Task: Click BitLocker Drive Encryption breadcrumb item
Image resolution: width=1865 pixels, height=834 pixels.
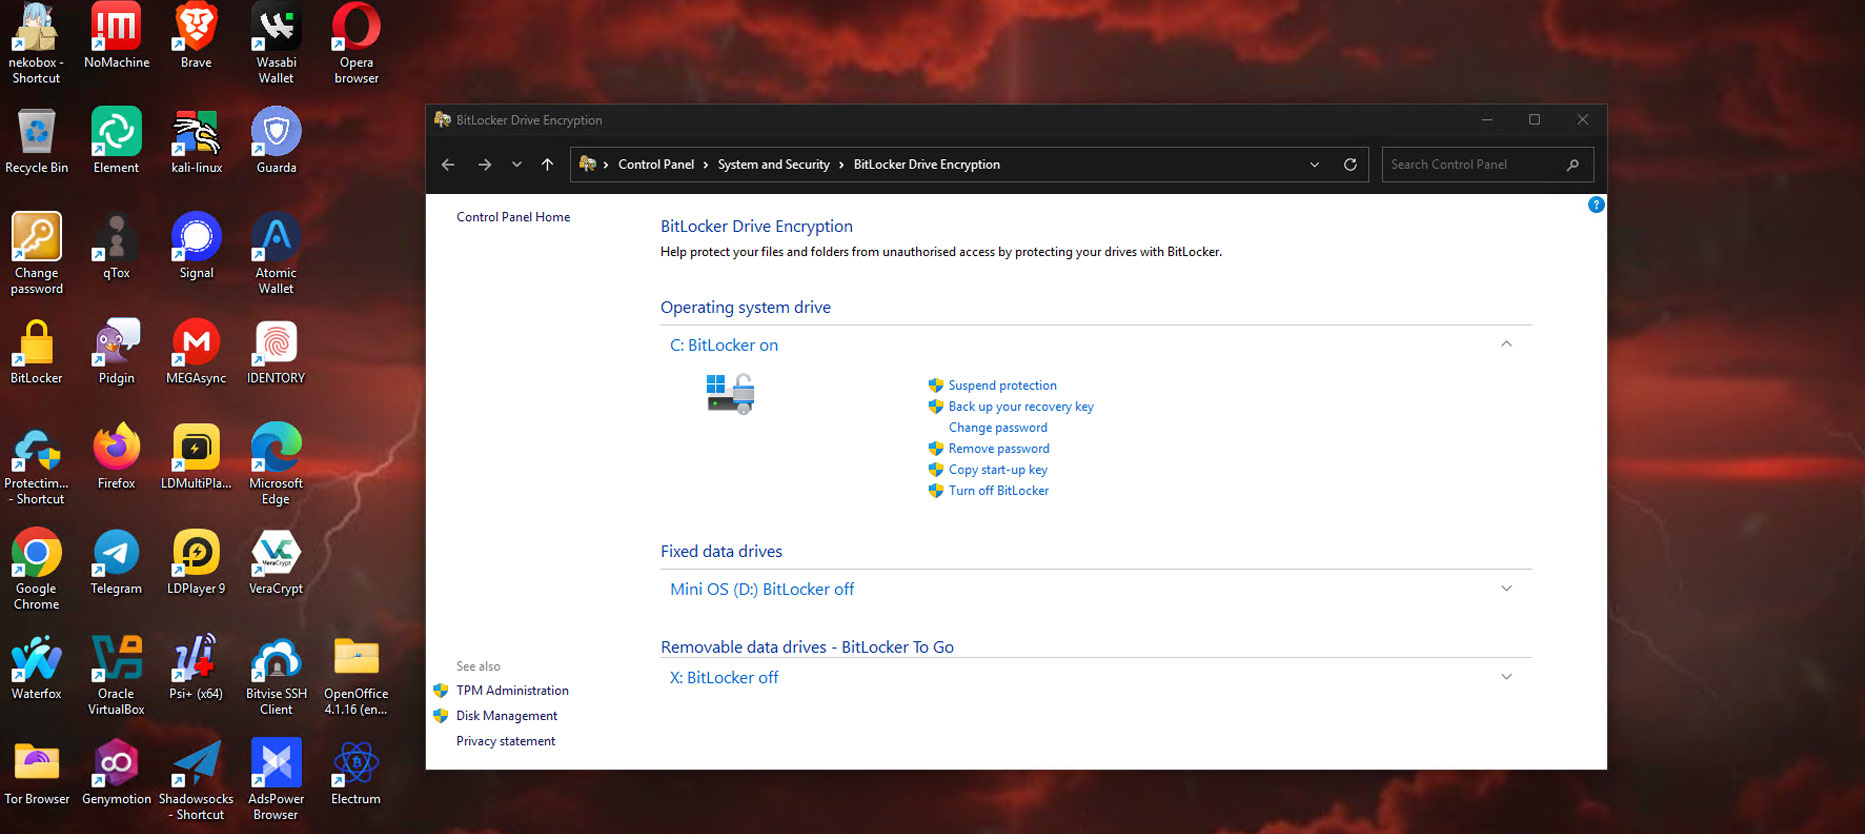Action: [927, 165]
